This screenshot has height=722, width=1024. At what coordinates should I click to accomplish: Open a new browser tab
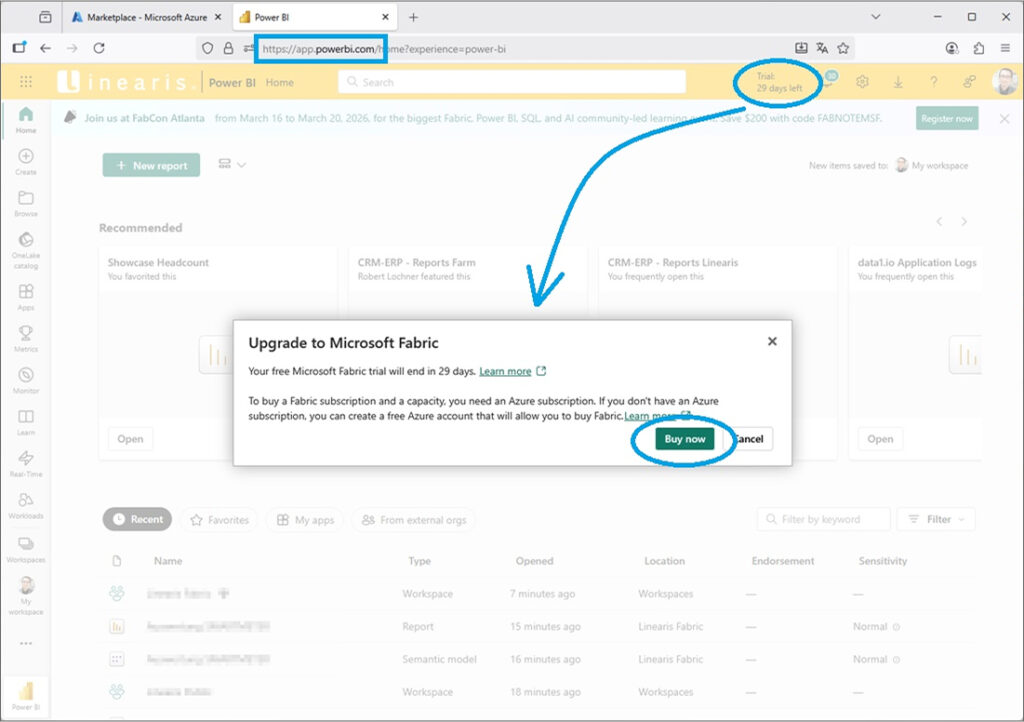click(x=413, y=17)
